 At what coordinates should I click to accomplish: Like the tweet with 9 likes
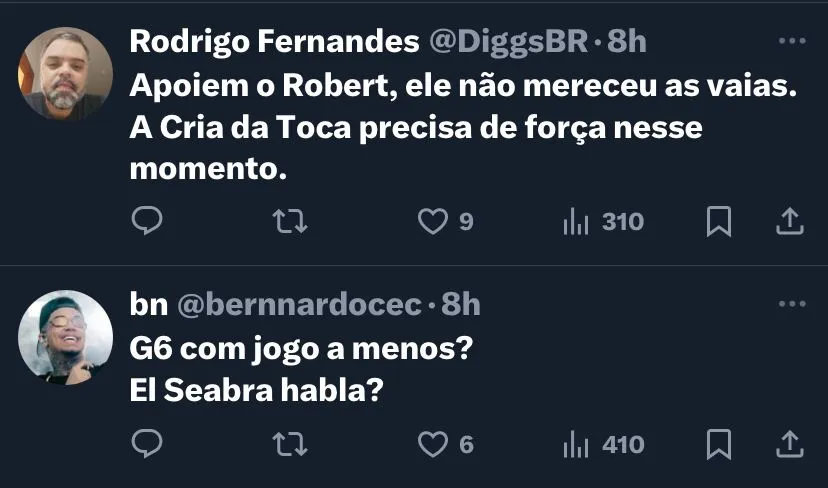(433, 221)
